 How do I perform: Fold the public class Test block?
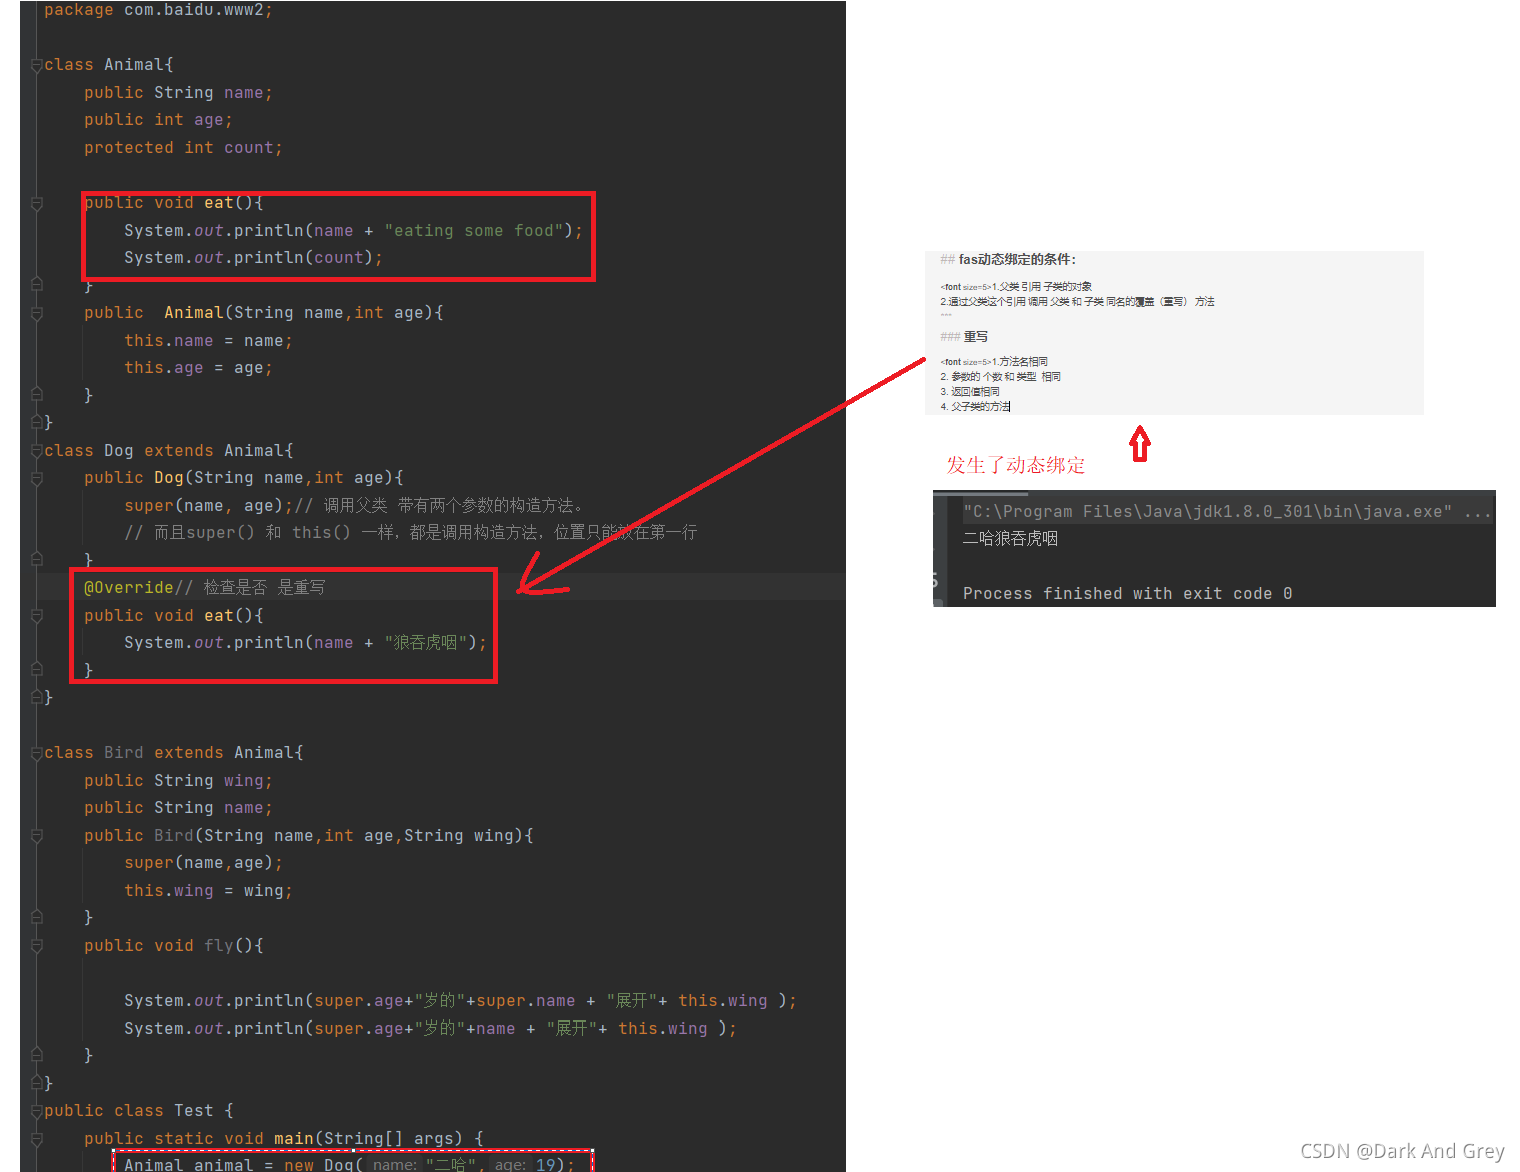click(x=37, y=1111)
